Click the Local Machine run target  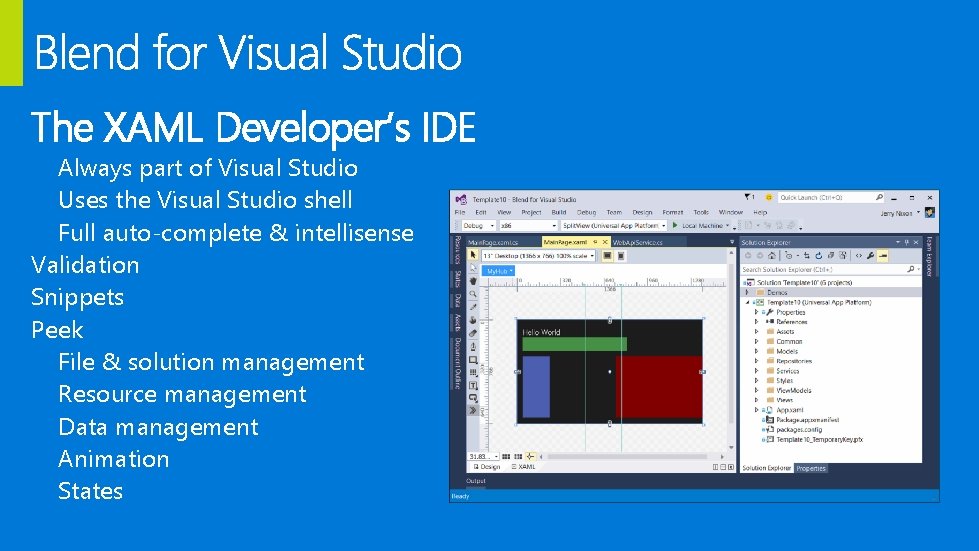pyautogui.click(x=702, y=225)
